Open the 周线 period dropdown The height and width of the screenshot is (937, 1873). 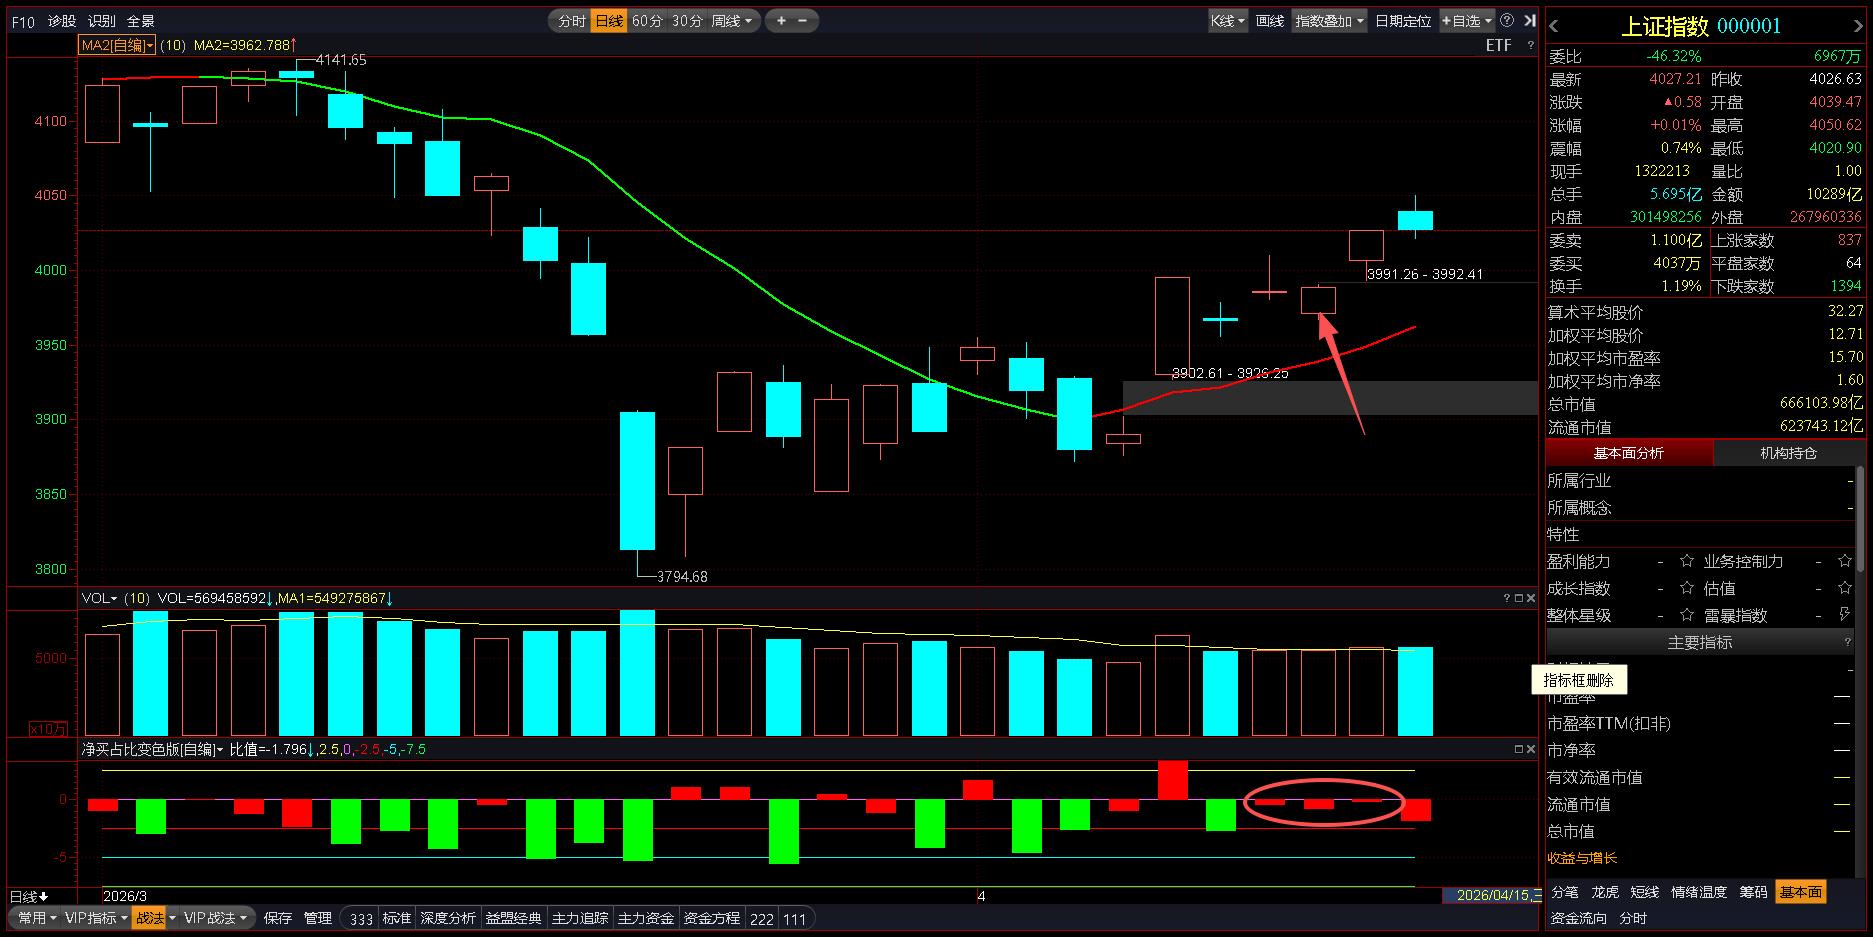(732, 21)
